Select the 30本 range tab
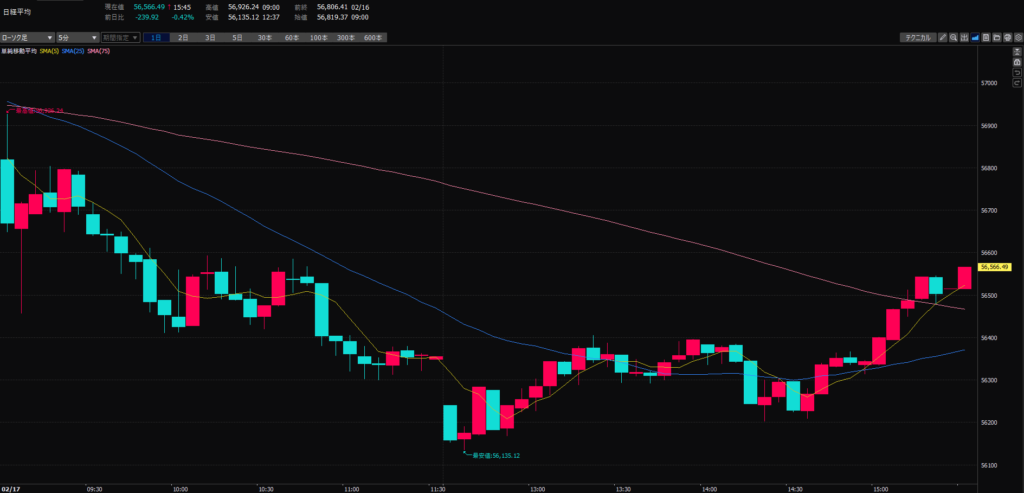Viewport: 1024px width, 493px height. click(264, 37)
